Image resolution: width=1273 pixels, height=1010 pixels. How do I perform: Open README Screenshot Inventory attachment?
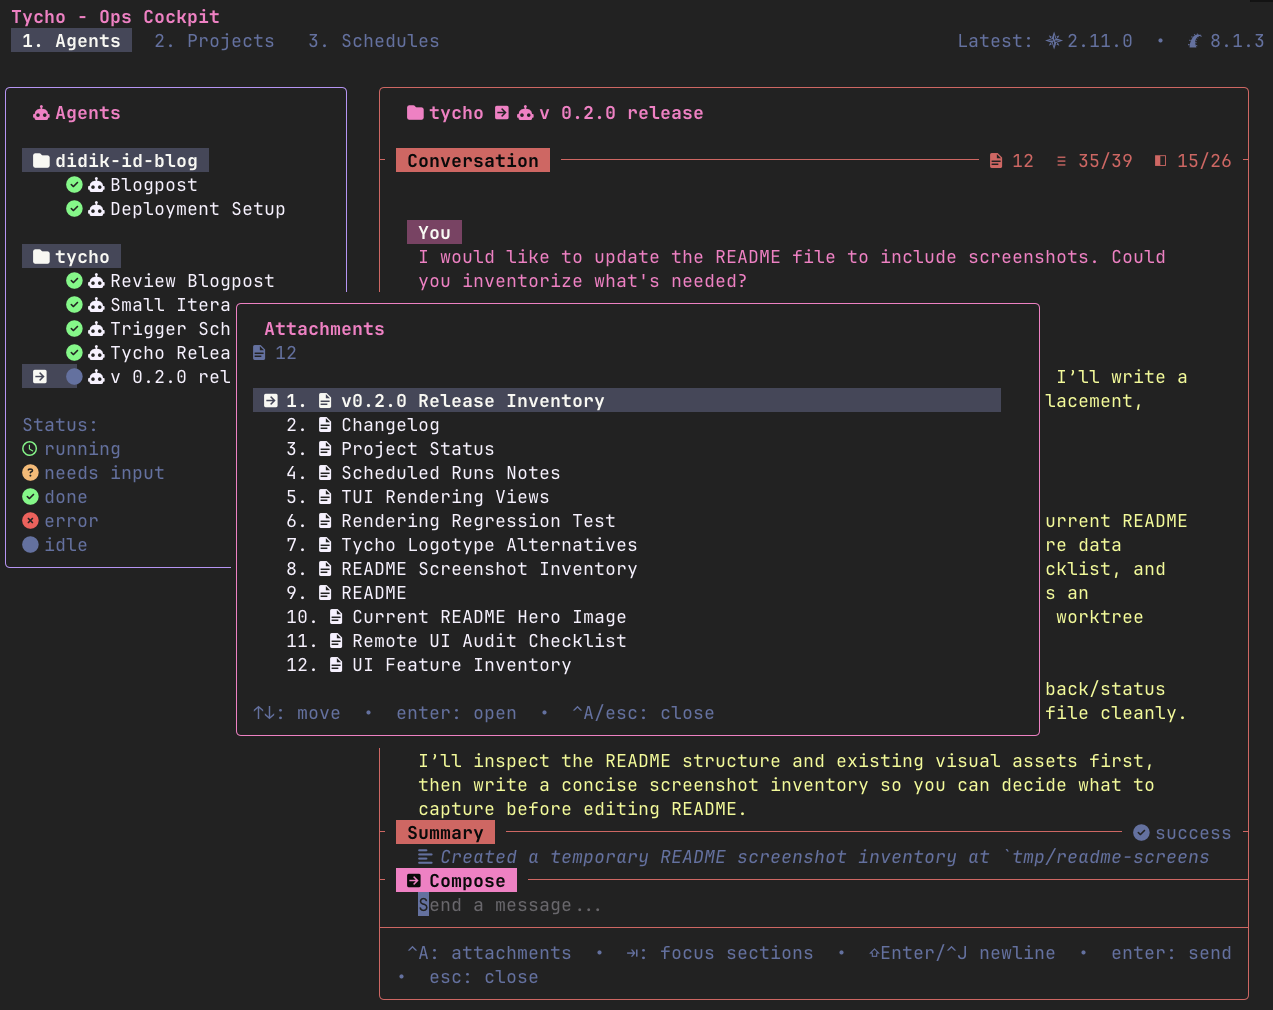[489, 569]
